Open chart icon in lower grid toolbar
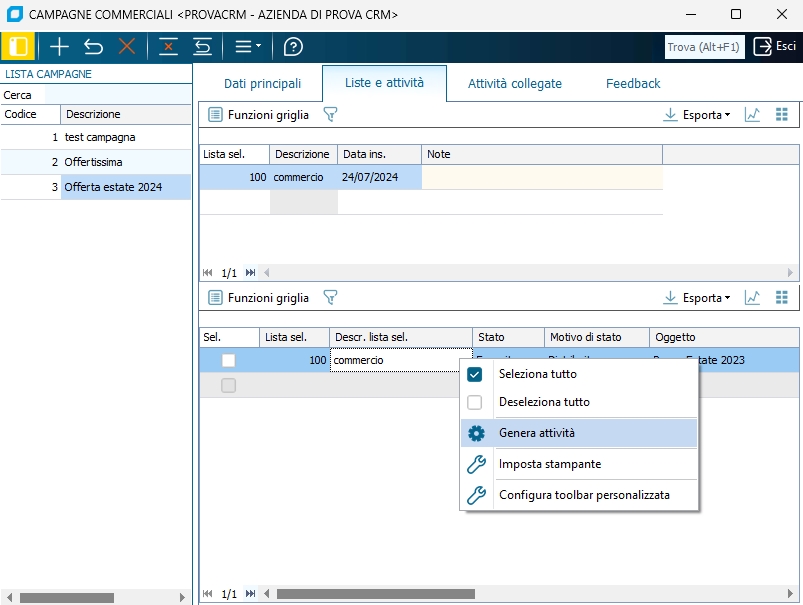The height and width of the screenshot is (605, 803). tap(753, 298)
